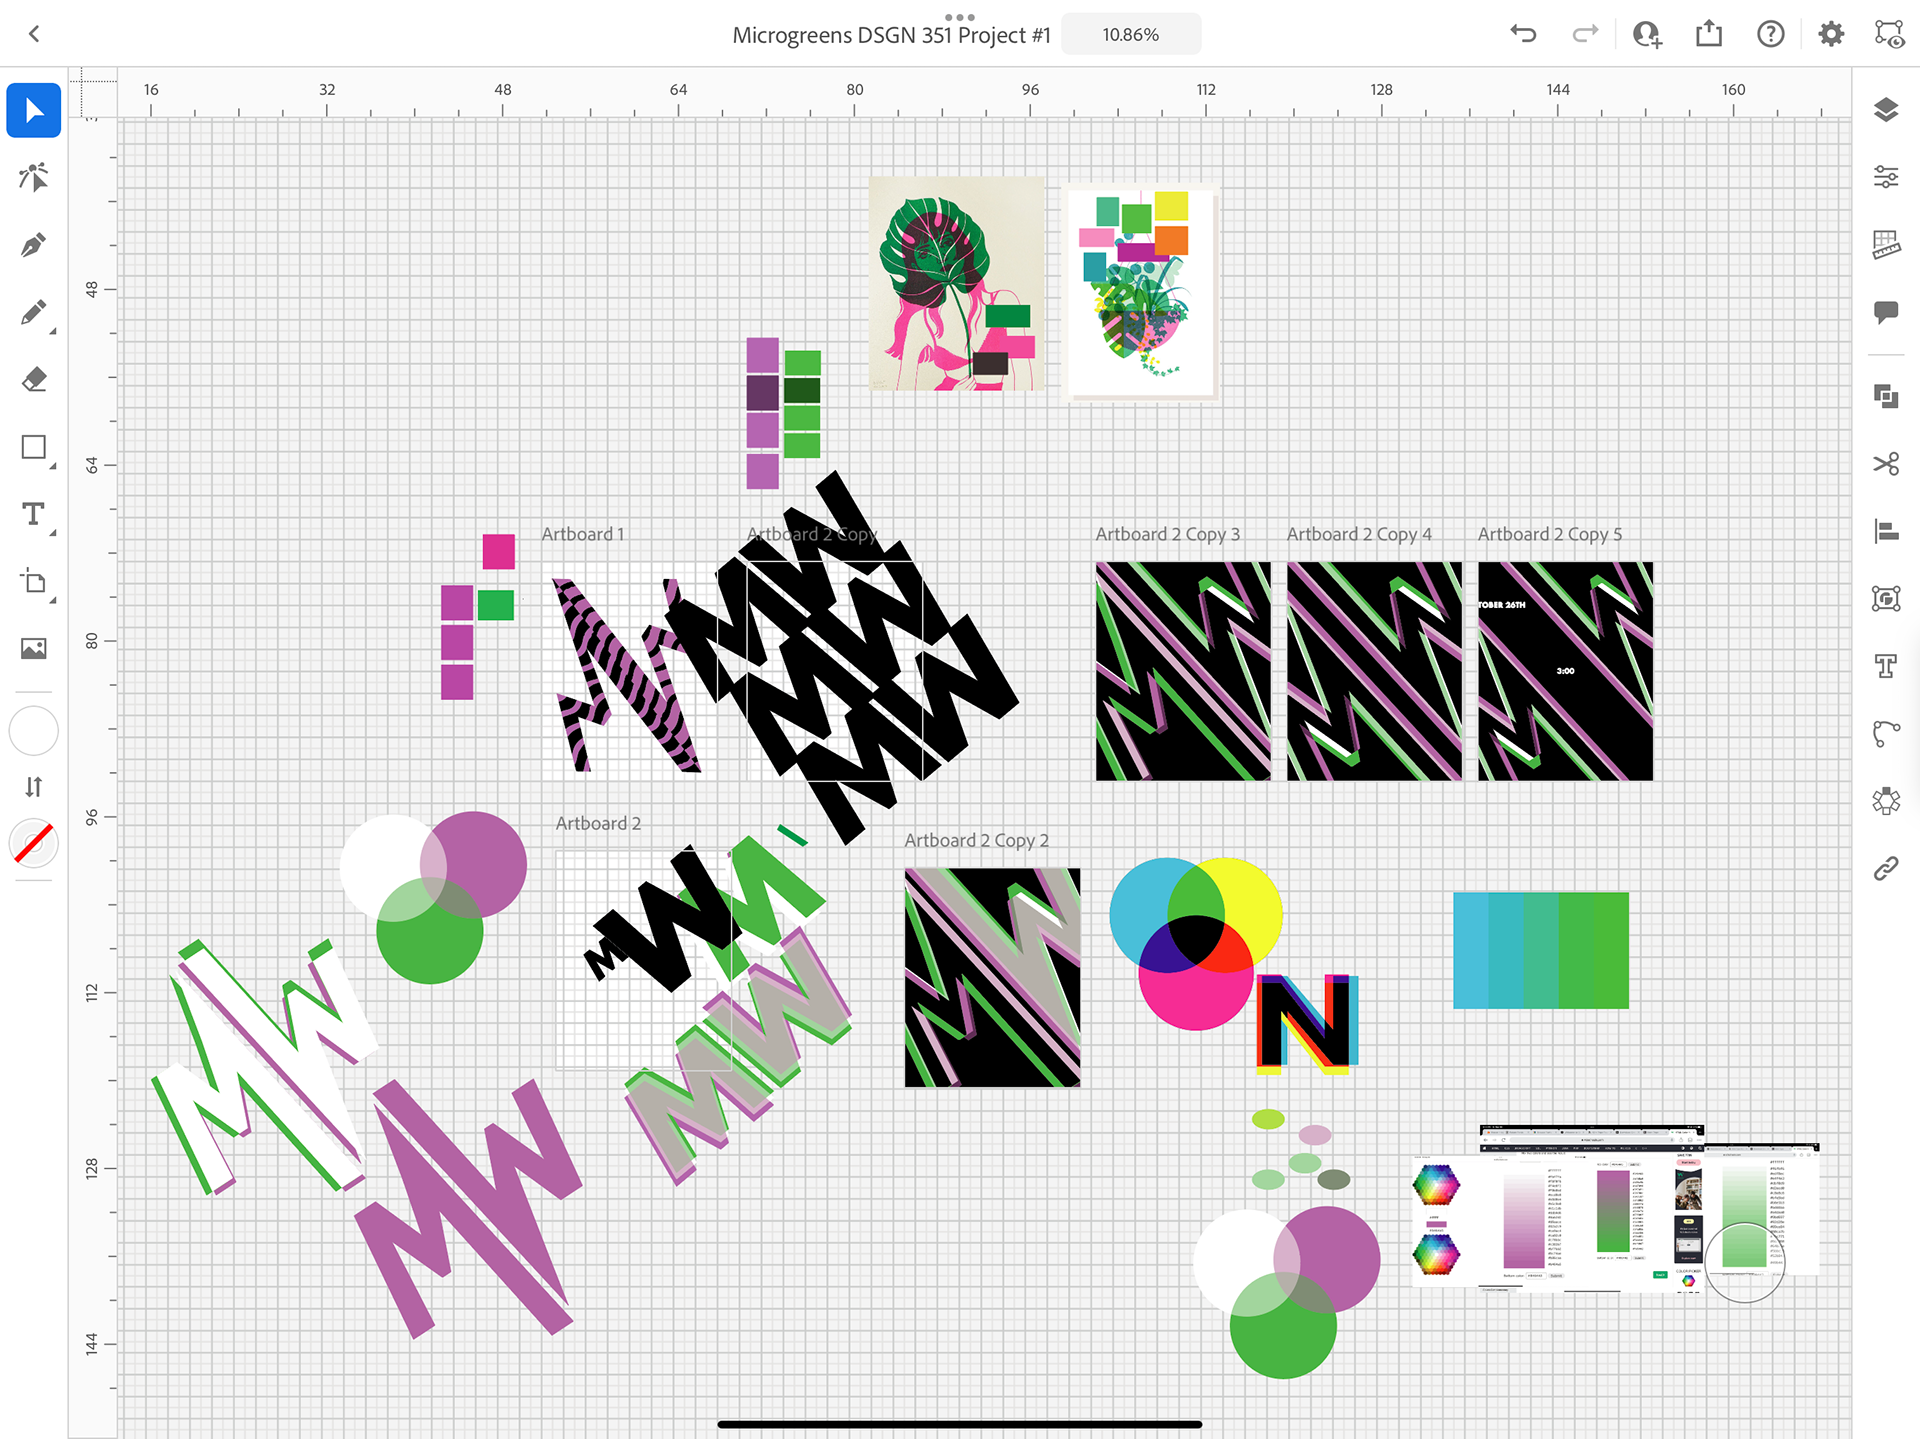Open the scissors Cut tools panel

tap(1885, 464)
